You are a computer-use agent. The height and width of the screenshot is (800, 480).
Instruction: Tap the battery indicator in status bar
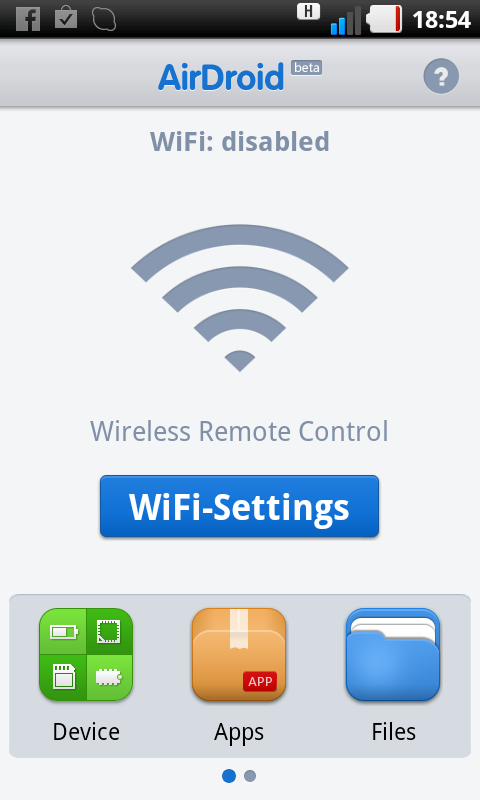384,19
